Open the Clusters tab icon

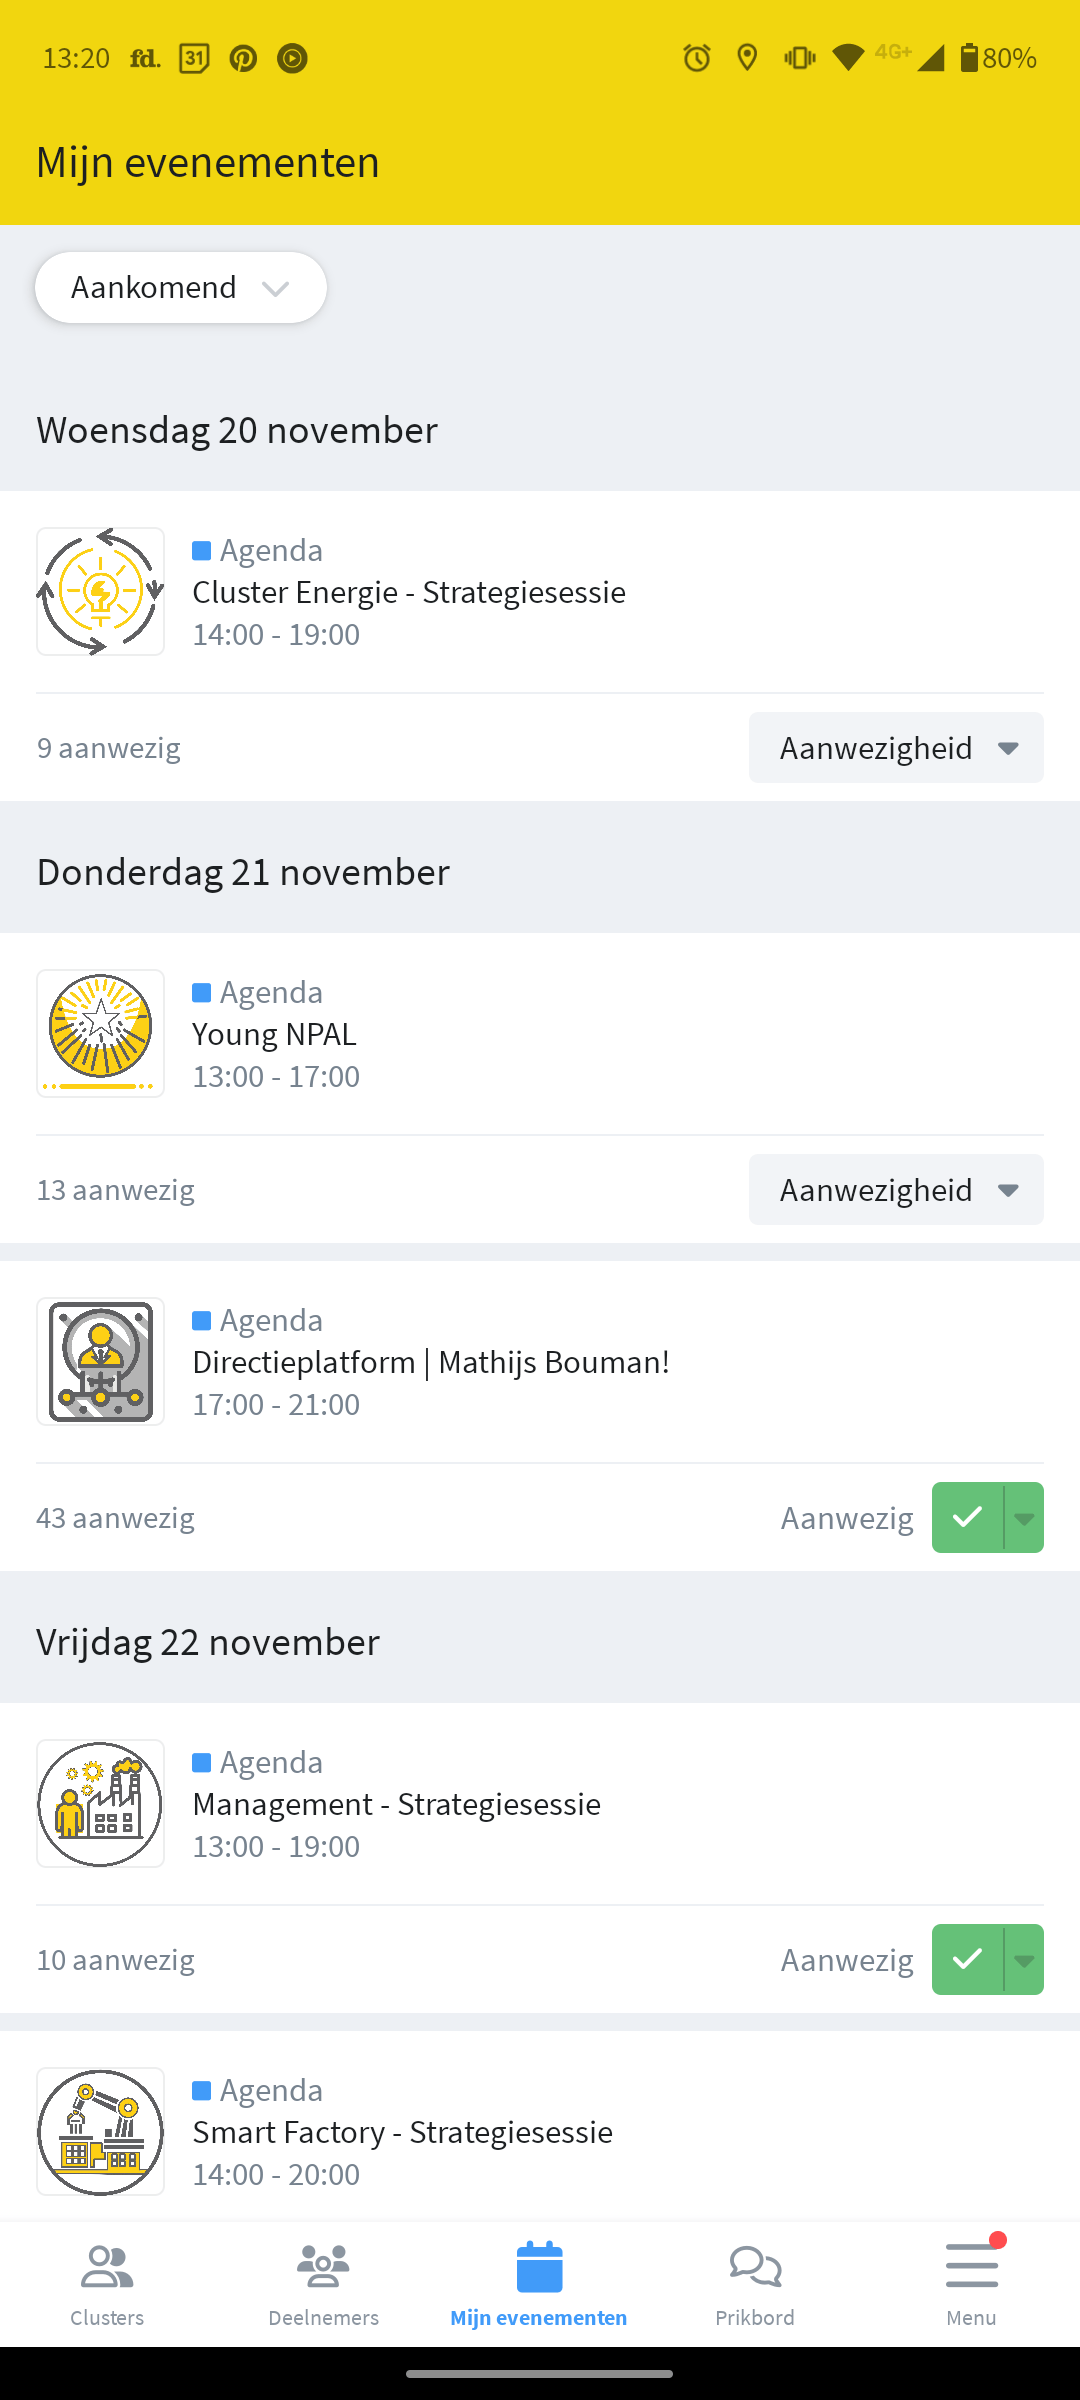(x=107, y=2268)
